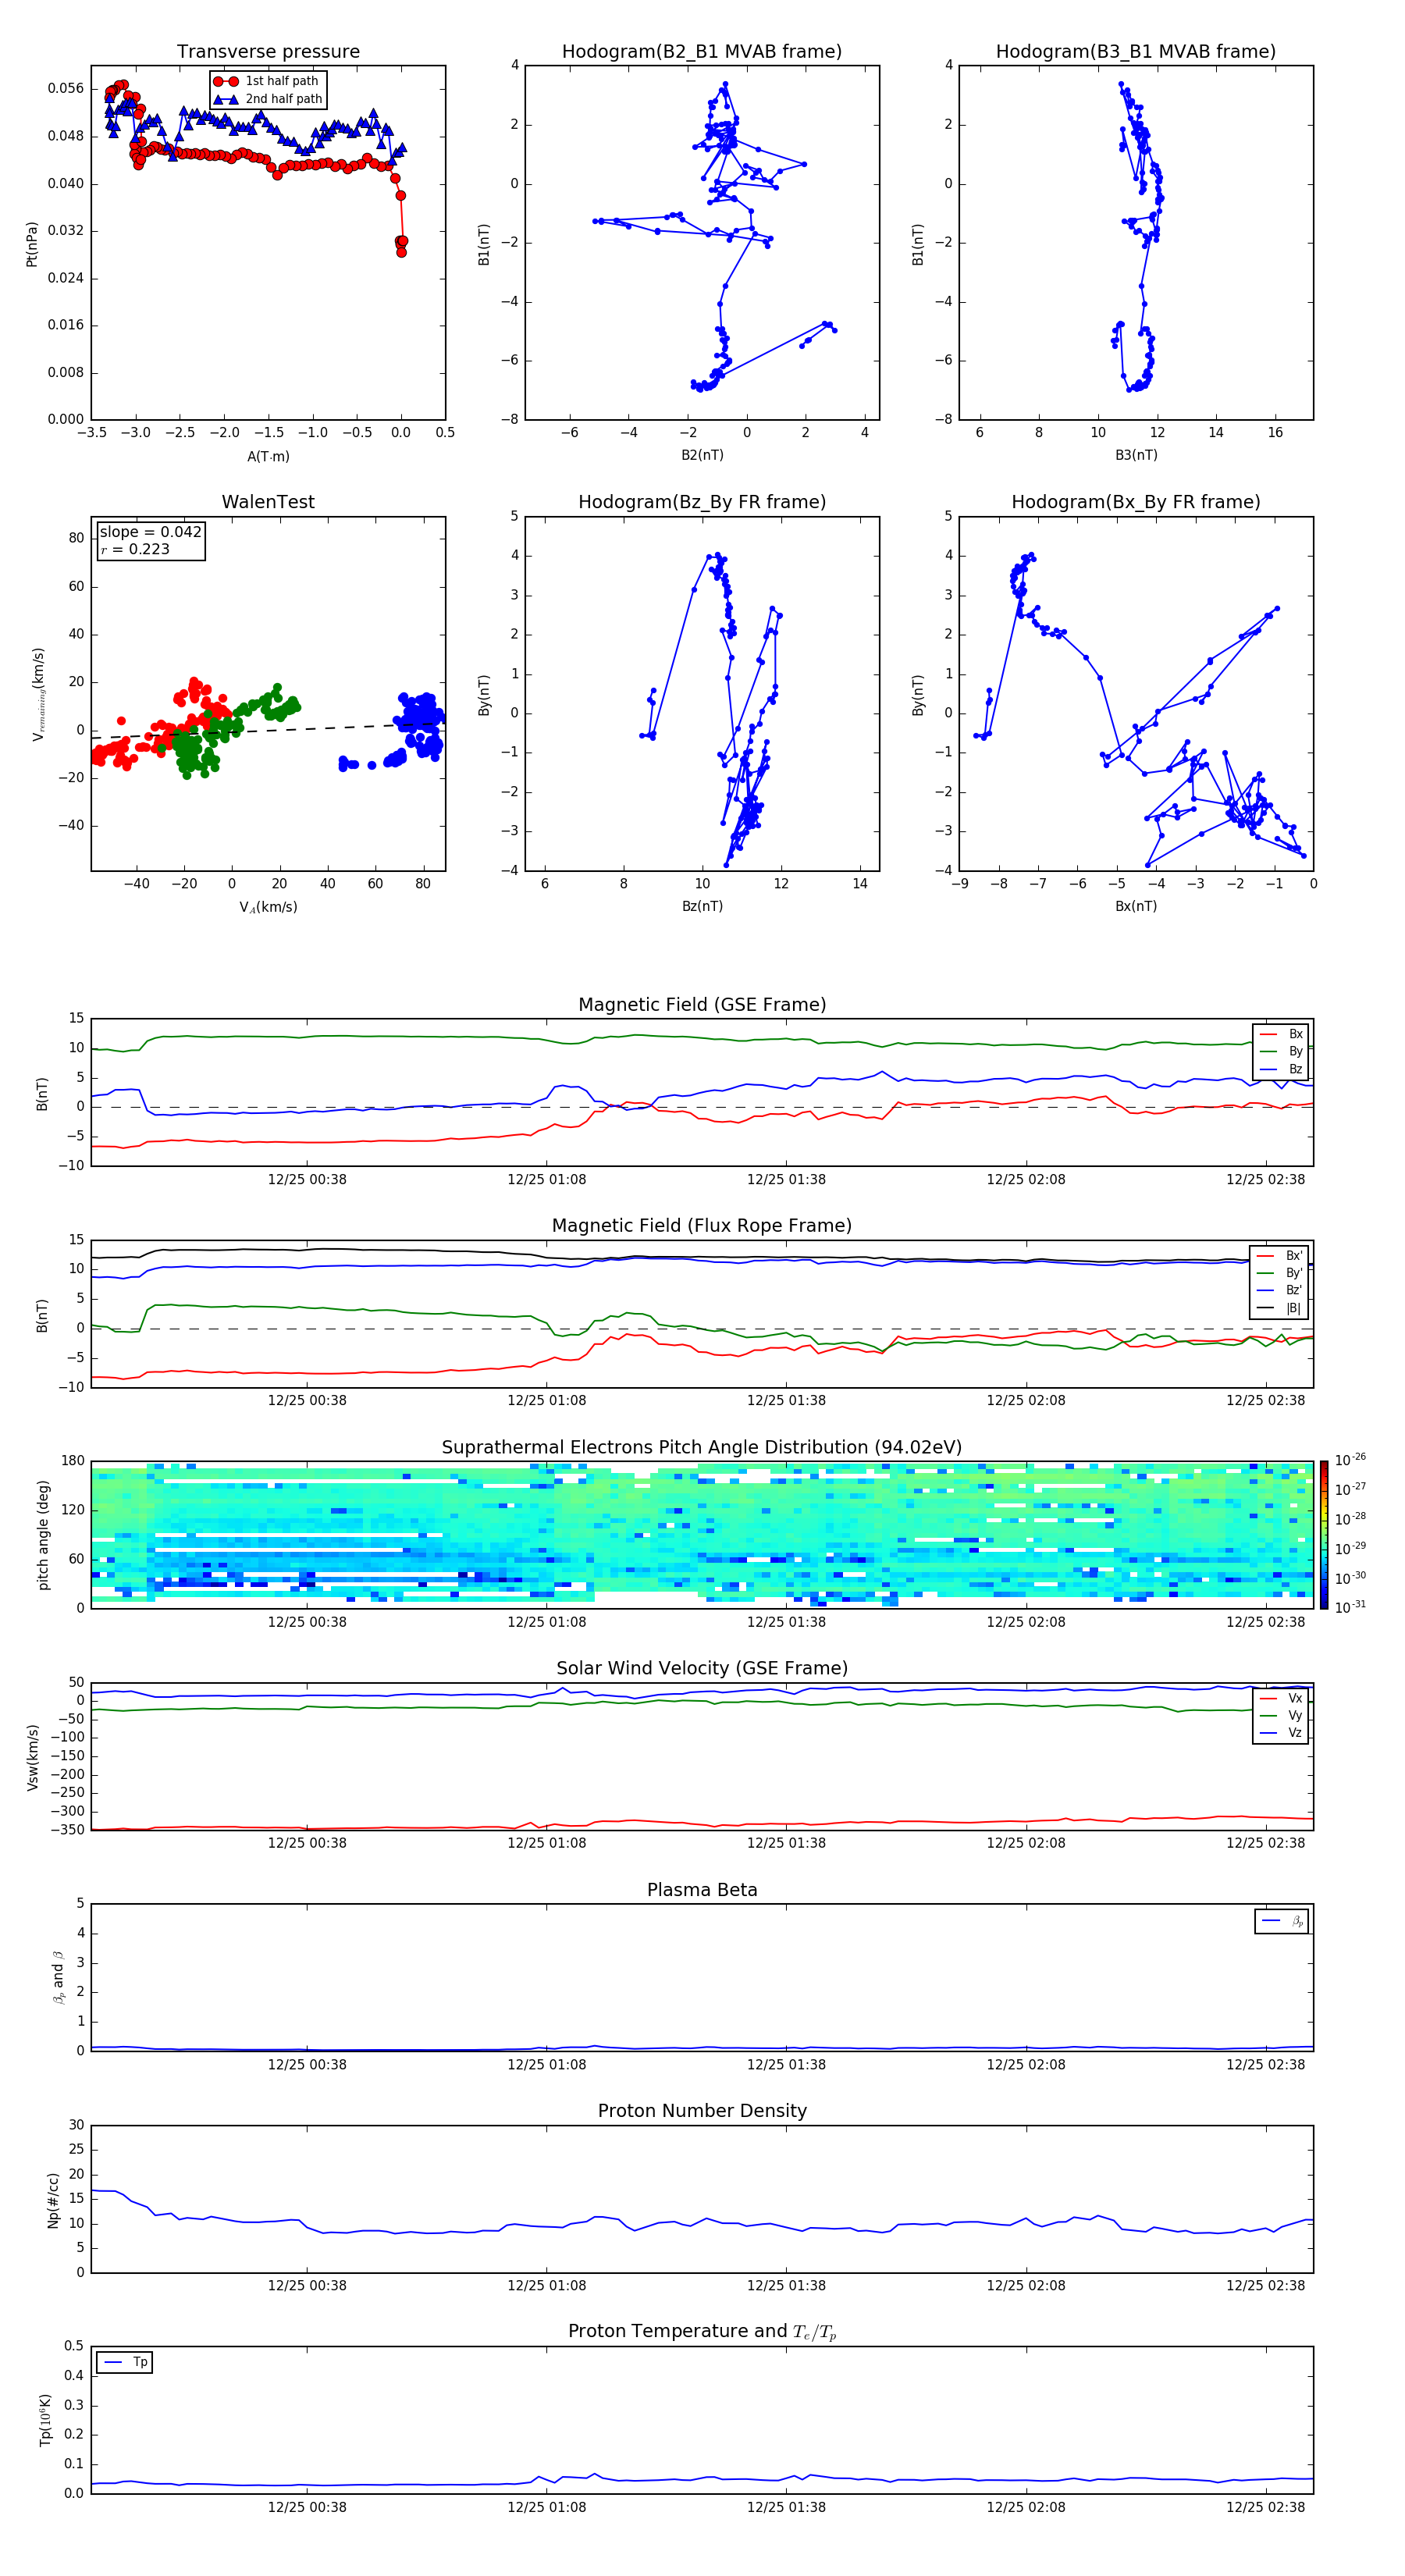Click the 'Hodogram(Bx_By FR frame)' title
The height and width of the screenshot is (2576, 1405).
tap(1136, 502)
